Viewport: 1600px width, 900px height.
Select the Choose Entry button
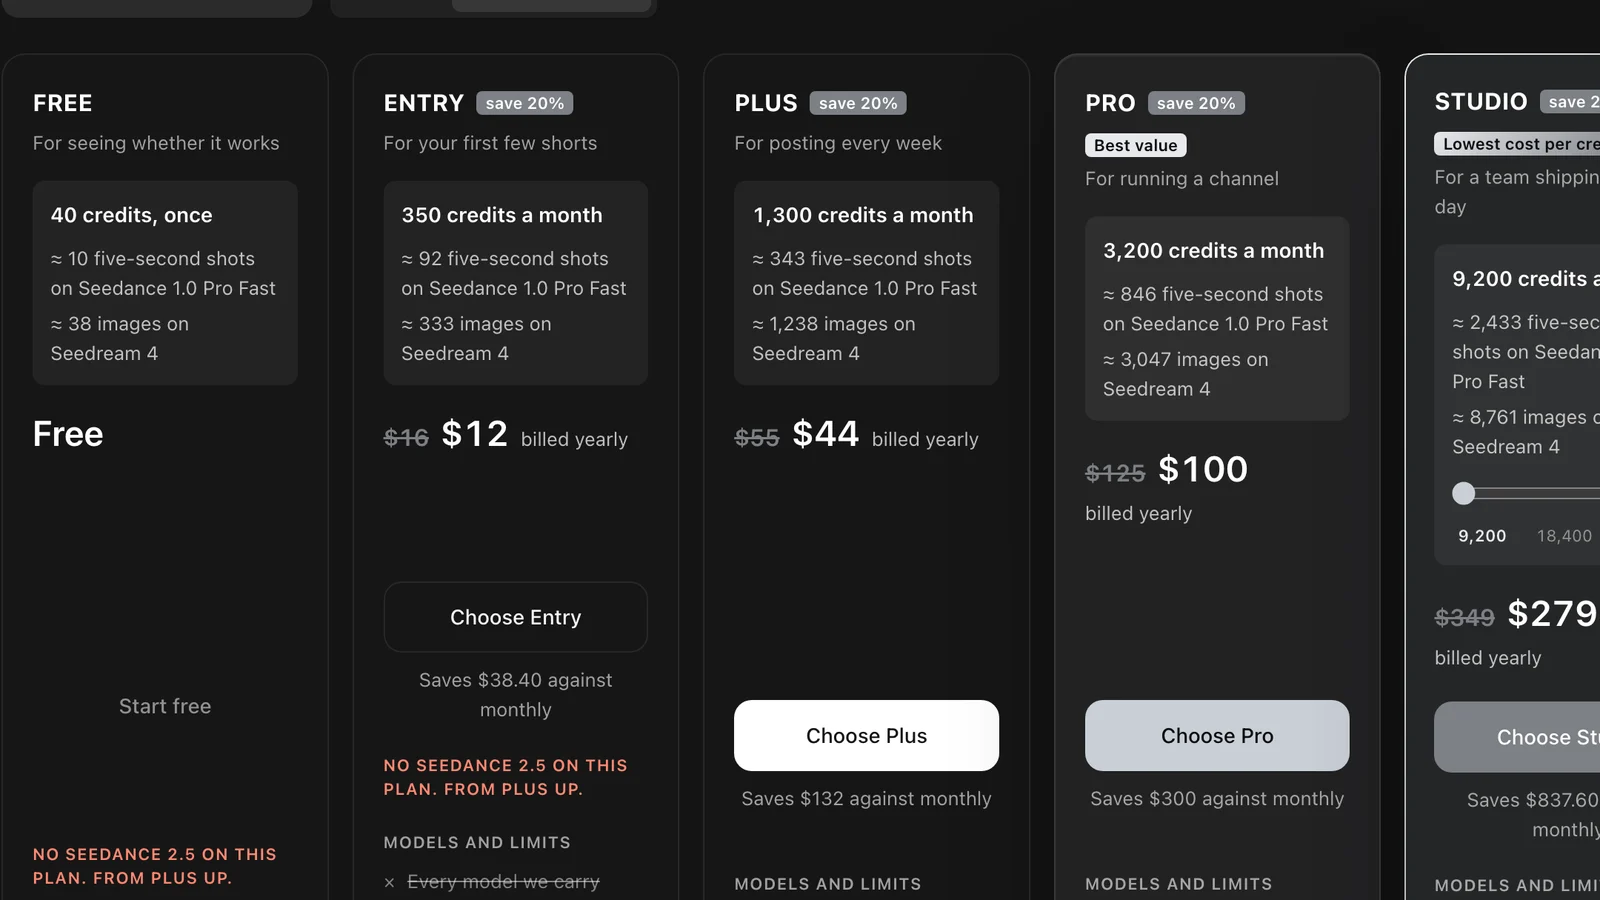click(515, 617)
